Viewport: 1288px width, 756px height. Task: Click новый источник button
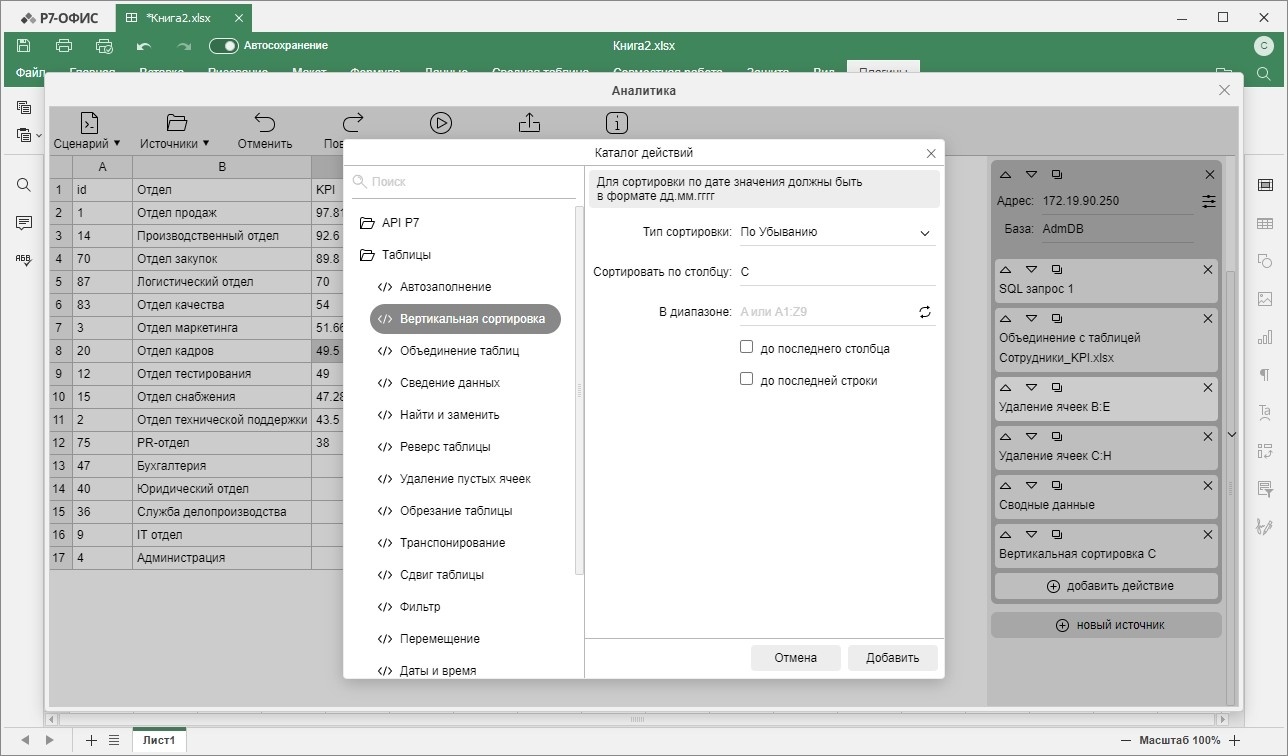pyautogui.click(x=1106, y=625)
